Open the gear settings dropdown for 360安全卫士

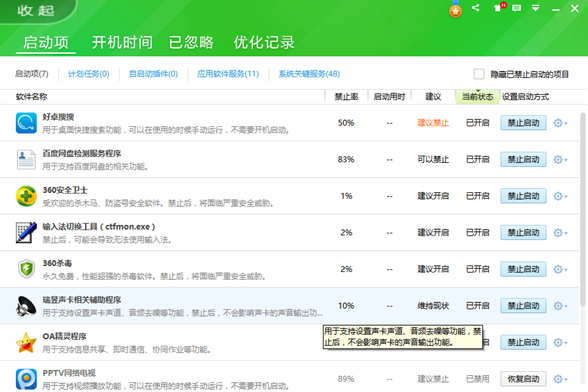tap(560, 196)
